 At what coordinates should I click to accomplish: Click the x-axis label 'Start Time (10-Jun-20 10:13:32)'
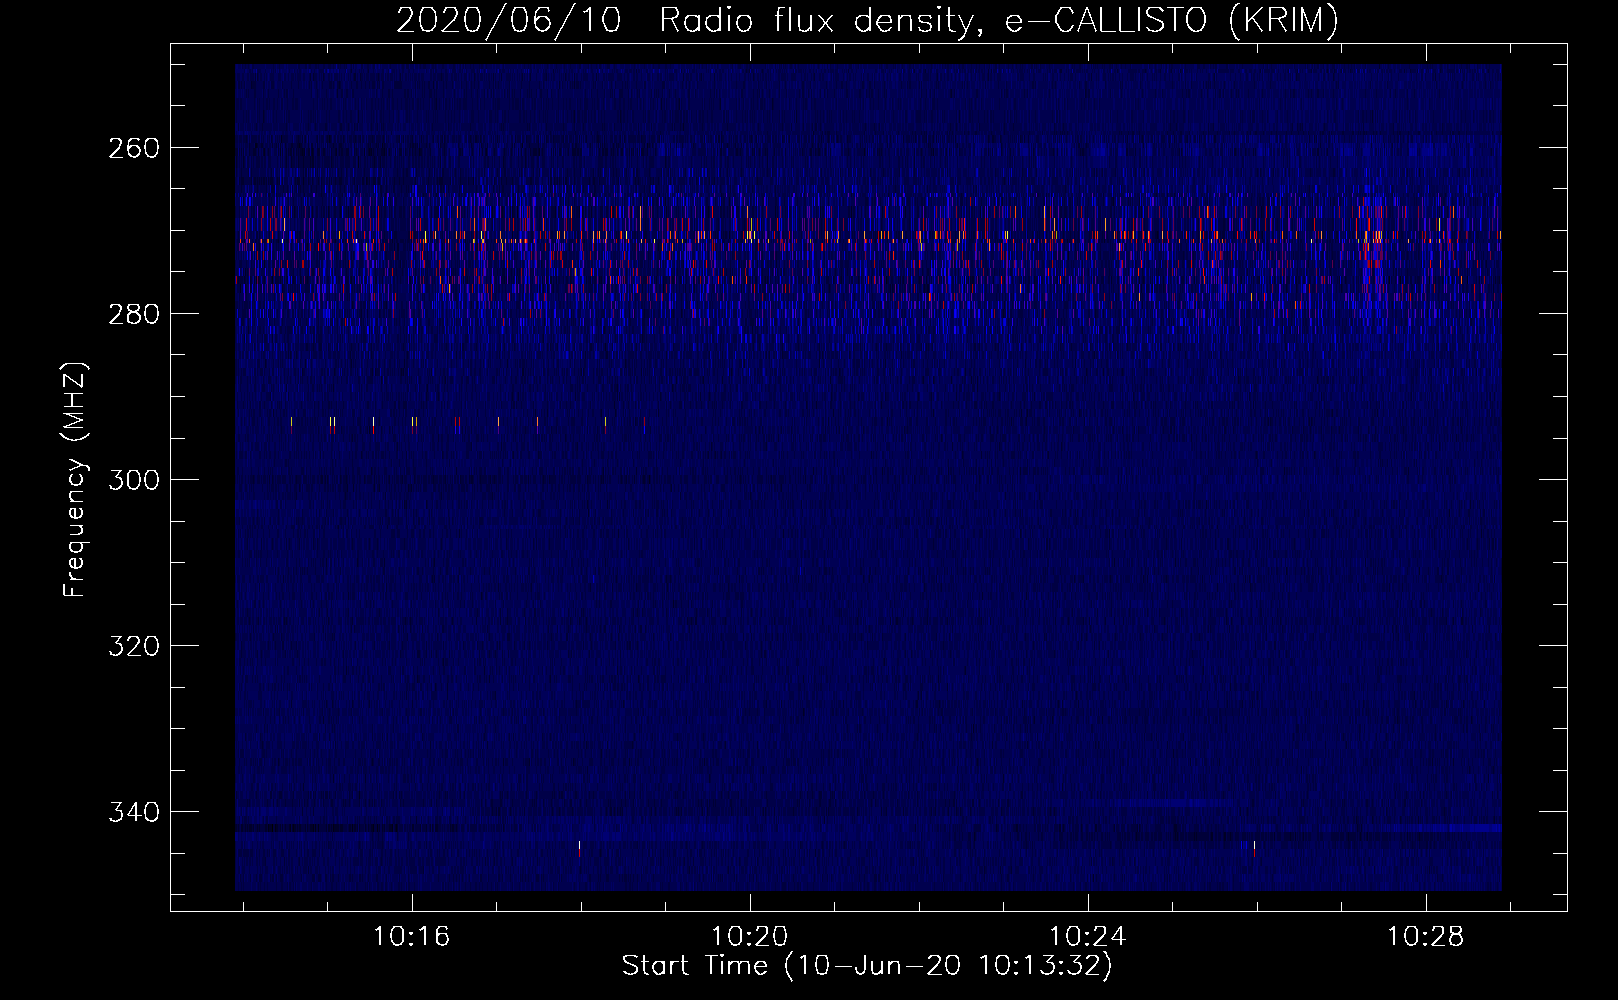[x=867, y=966]
